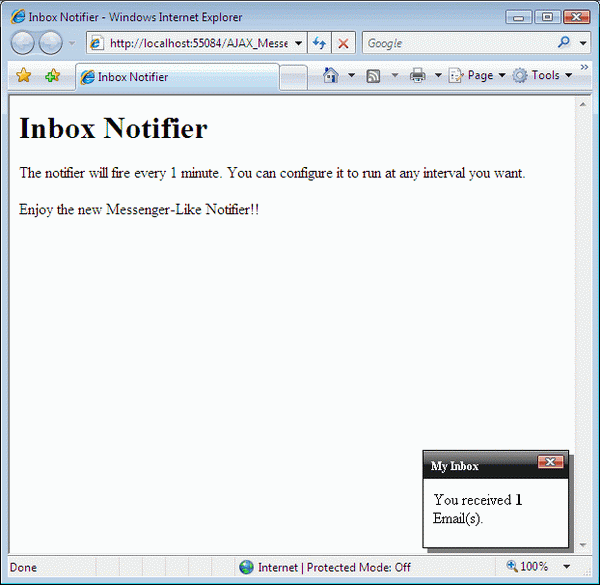Click the scrollbar down arrow
The image size is (600, 585).
[x=583, y=545]
